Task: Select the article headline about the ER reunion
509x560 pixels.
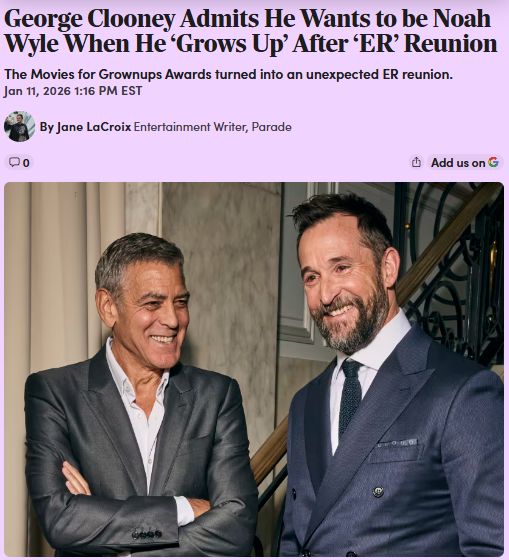Action: click(250, 31)
